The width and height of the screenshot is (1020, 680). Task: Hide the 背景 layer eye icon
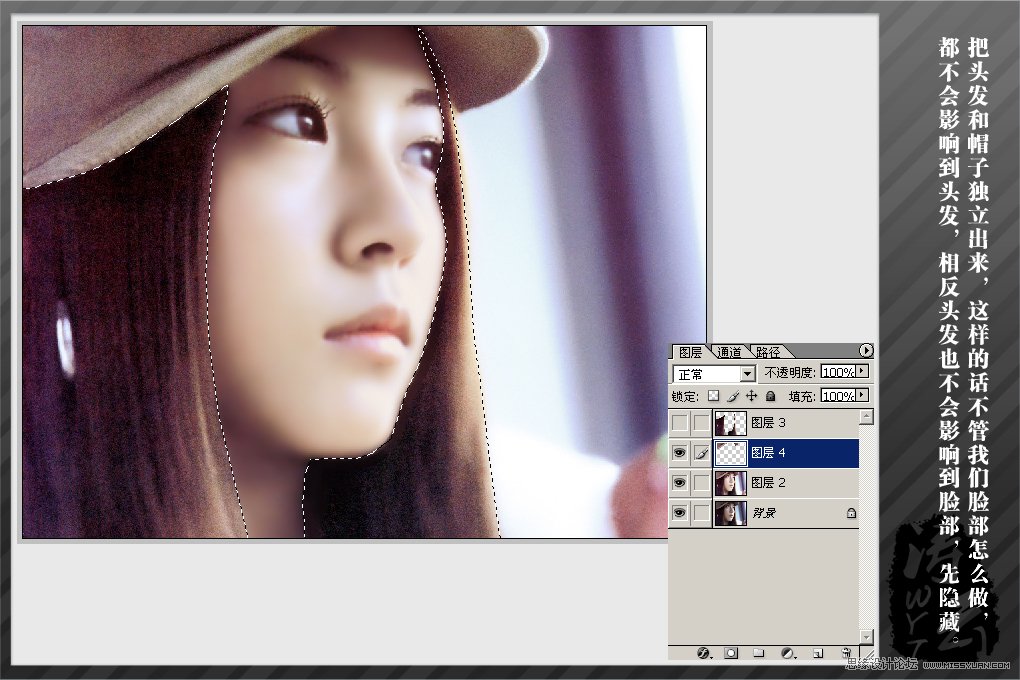pyautogui.click(x=680, y=513)
